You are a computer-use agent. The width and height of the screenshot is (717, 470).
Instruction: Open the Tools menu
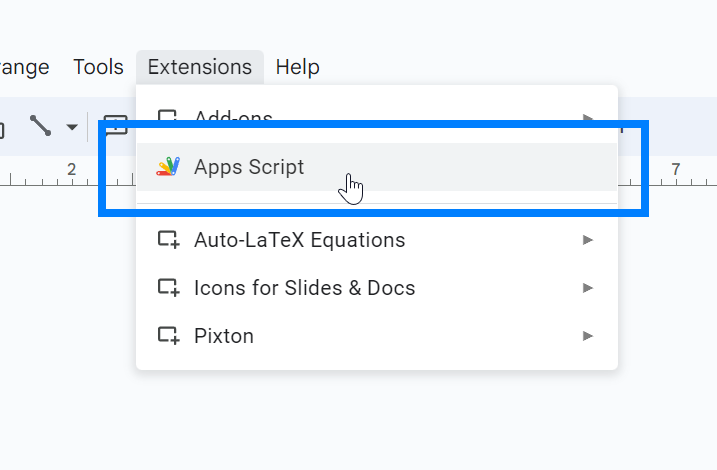coord(98,67)
